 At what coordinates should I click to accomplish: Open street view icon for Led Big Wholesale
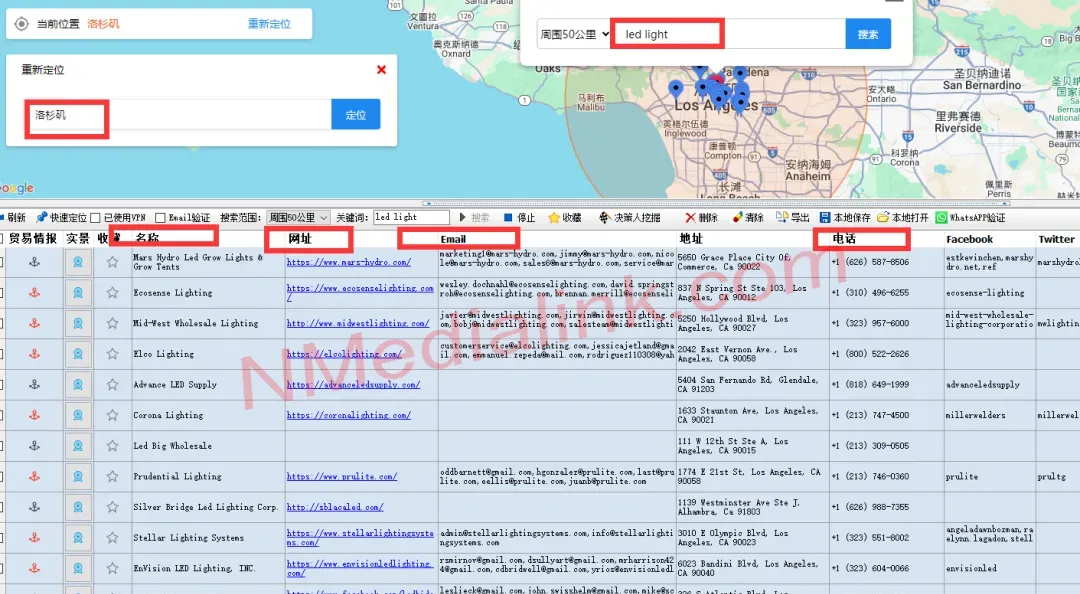point(78,446)
